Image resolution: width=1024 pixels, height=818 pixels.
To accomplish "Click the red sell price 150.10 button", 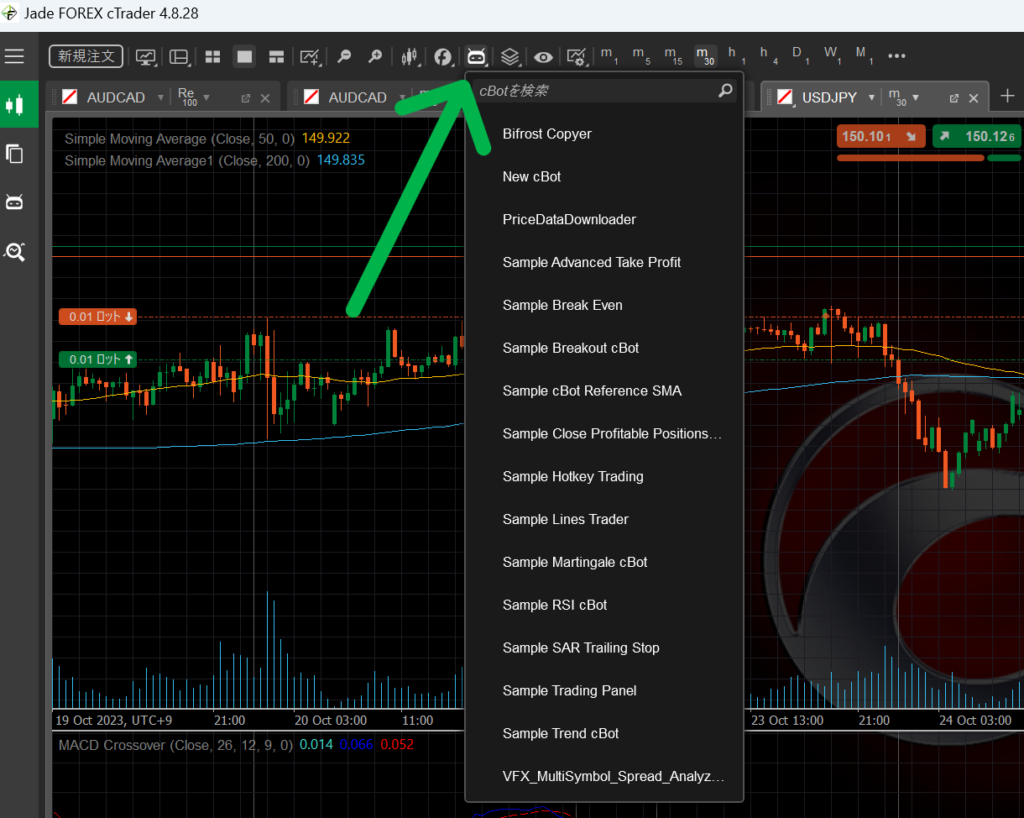I will tap(881, 136).
